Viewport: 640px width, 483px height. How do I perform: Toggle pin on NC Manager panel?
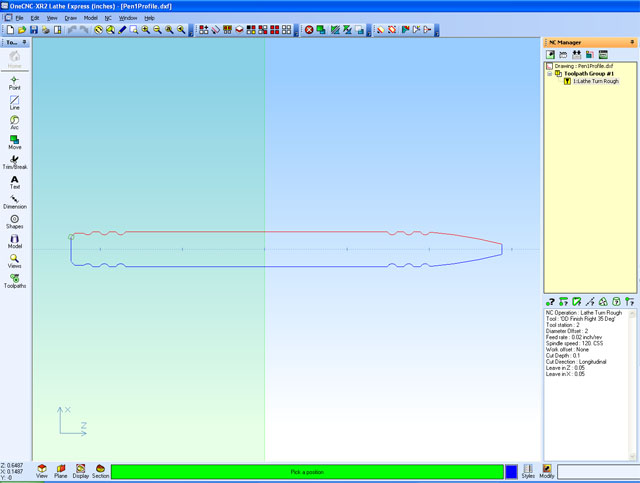(x=632, y=42)
